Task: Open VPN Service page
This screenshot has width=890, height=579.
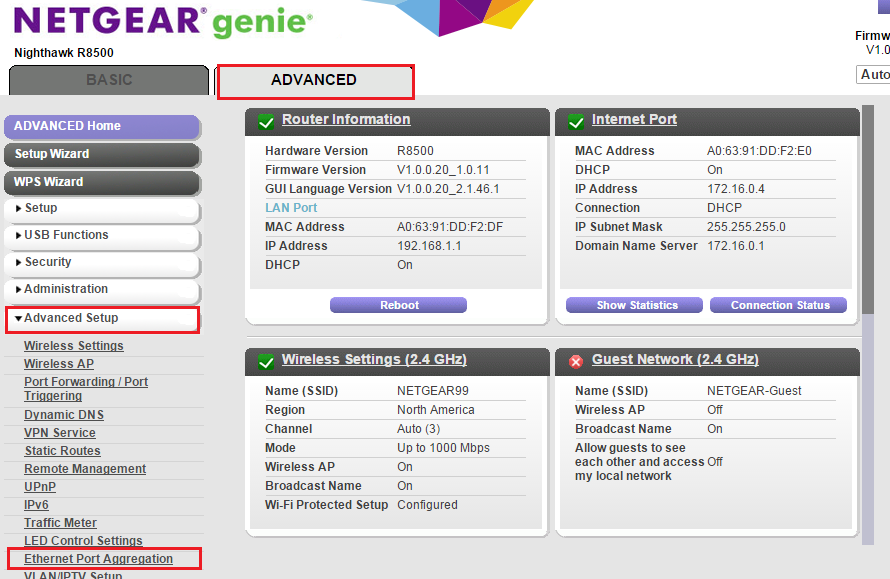Action: (60, 433)
